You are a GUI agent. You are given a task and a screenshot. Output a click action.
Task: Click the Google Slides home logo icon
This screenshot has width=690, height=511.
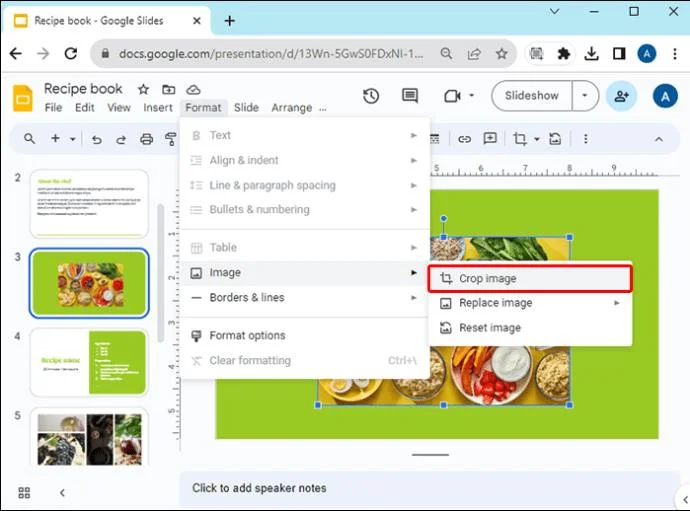[x=22, y=98]
